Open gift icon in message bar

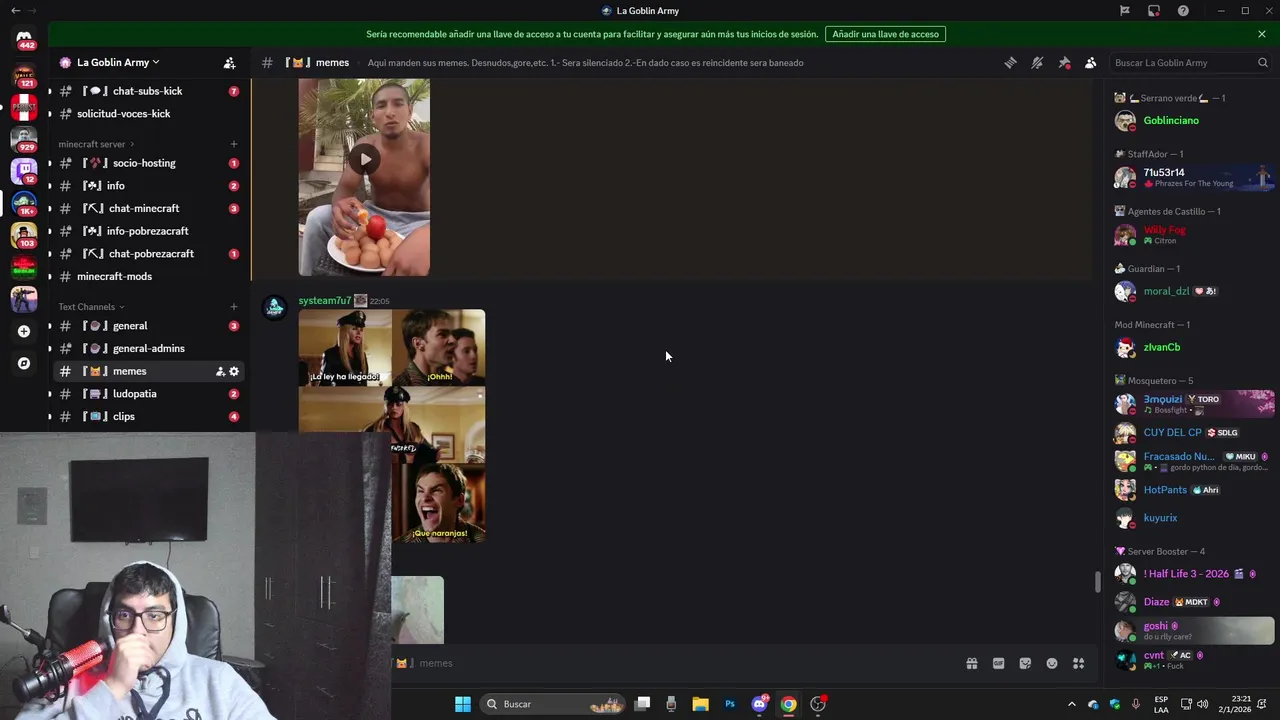click(x=971, y=663)
